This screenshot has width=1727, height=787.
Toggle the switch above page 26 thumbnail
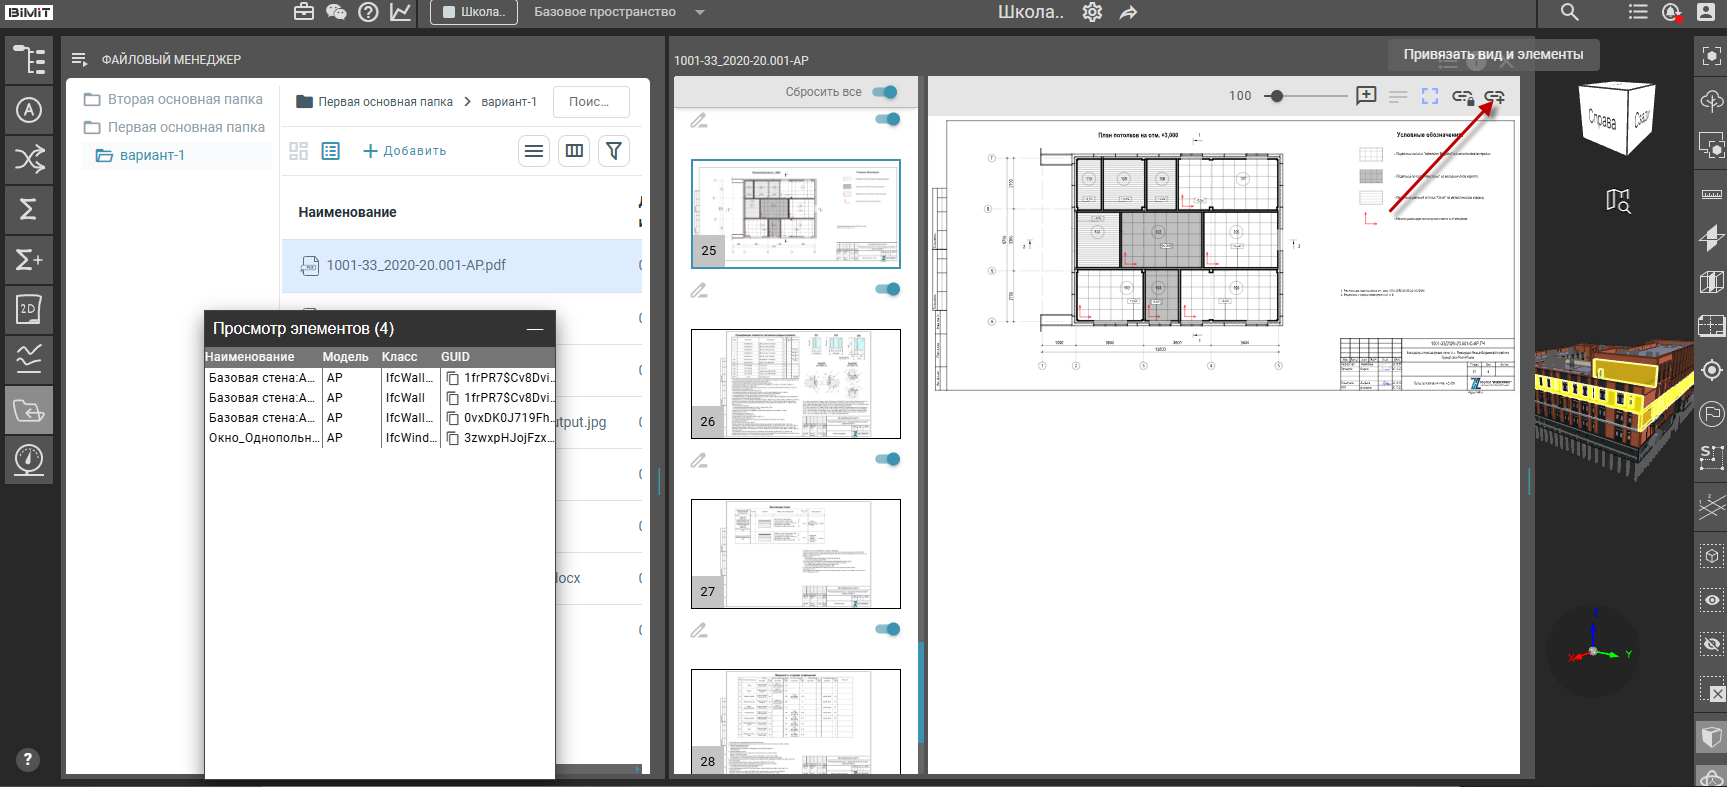point(888,289)
